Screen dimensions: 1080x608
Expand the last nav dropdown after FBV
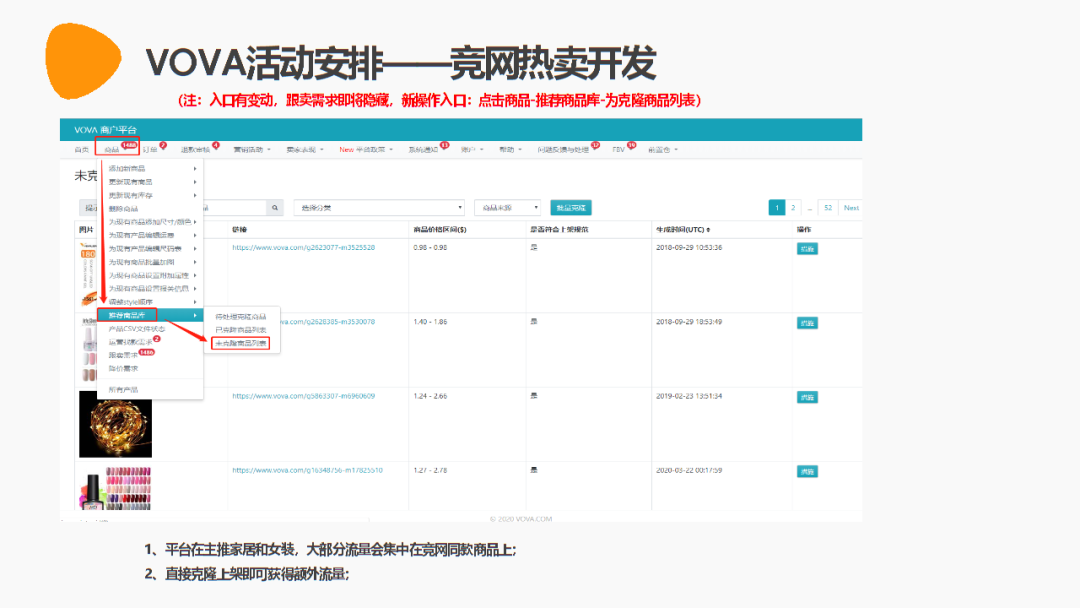coord(663,149)
